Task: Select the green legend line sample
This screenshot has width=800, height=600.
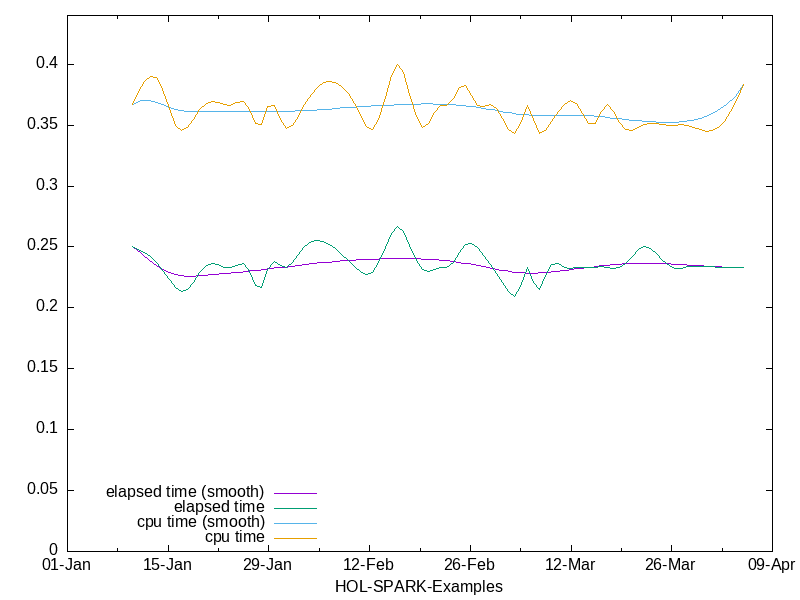Action: 294,507
